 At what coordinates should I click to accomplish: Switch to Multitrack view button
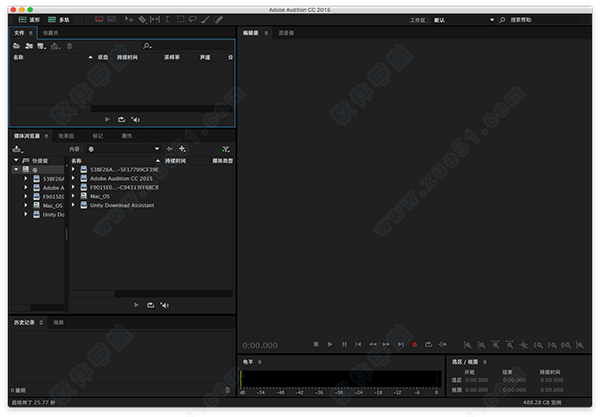coord(59,20)
